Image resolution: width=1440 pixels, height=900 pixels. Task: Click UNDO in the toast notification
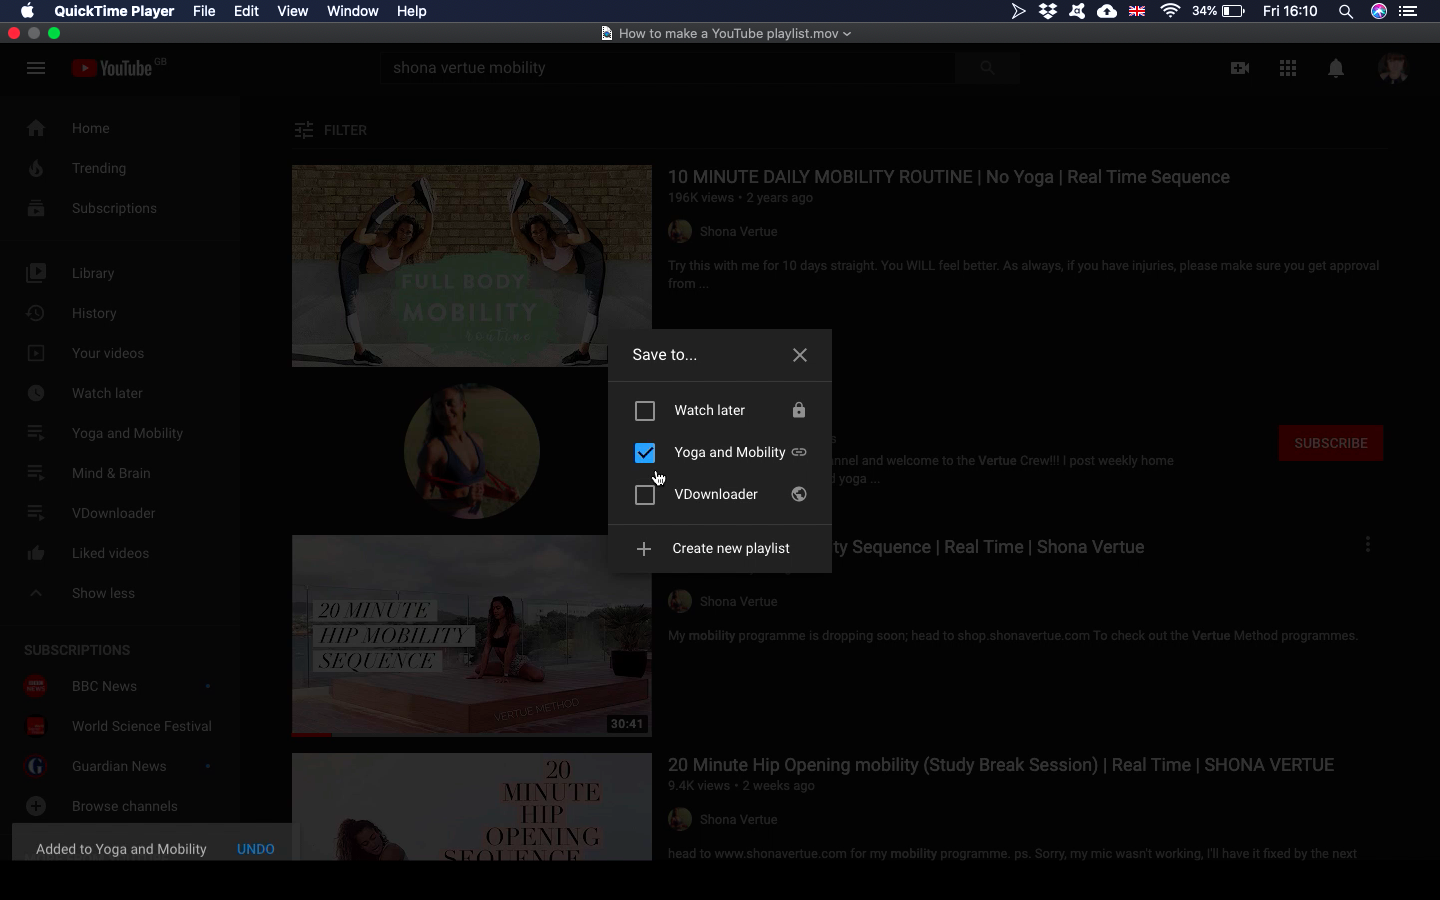[256, 849]
